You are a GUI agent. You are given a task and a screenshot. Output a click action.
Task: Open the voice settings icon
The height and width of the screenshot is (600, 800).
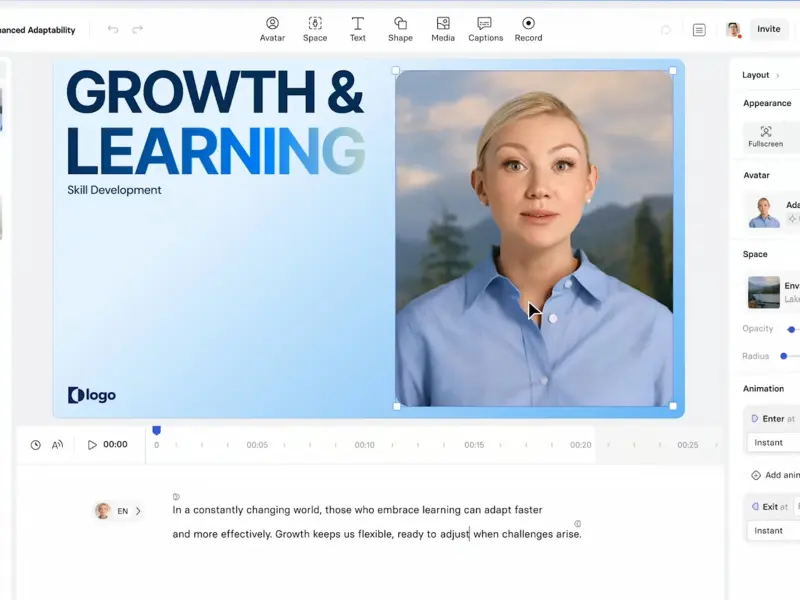click(x=57, y=445)
